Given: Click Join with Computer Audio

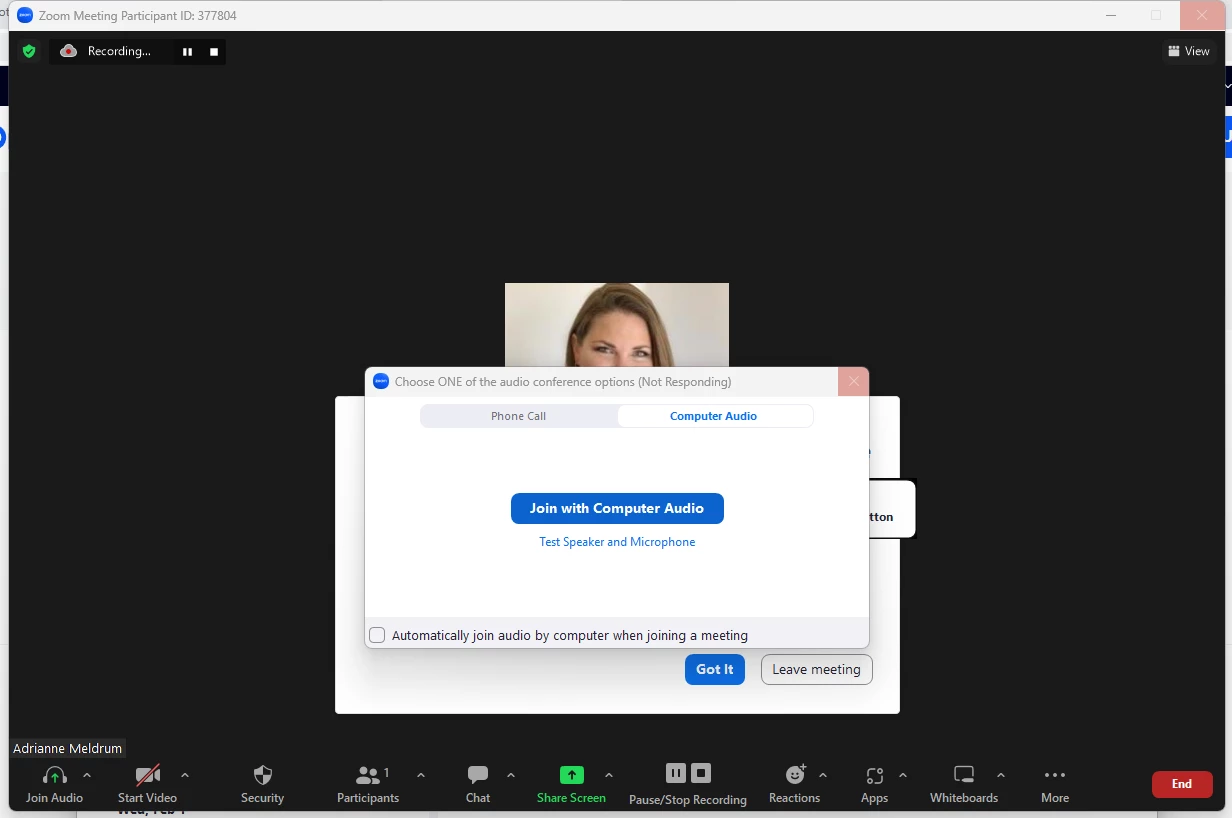Looking at the screenshot, I should point(617,508).
